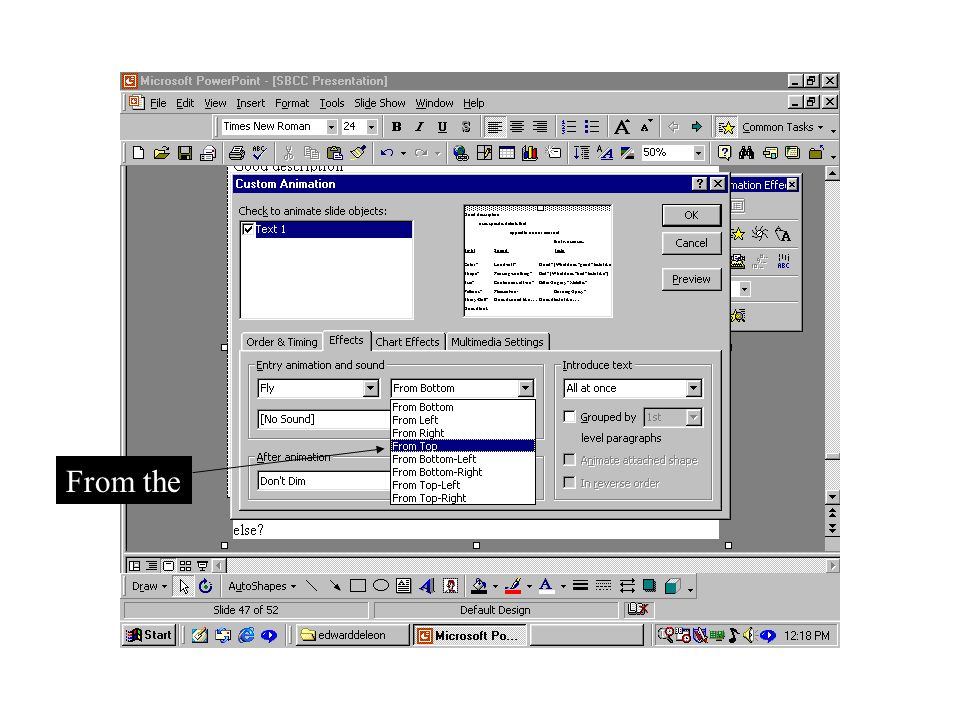Toggle Bold formatting button
The image size is (960, 720).
397,127
